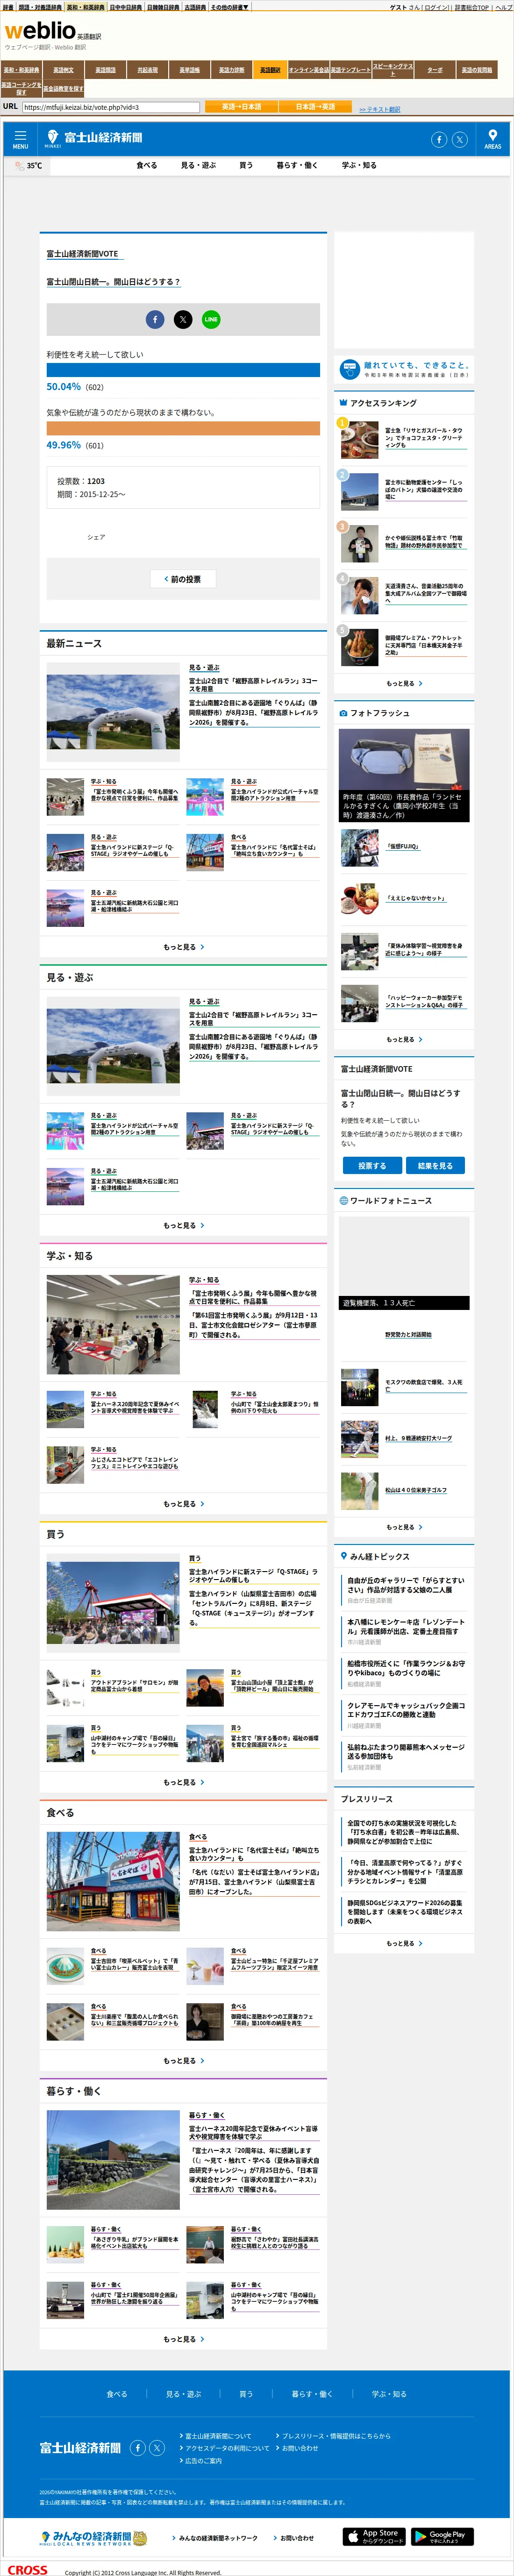Expand もっと見る under アクセスランキング
514x2576 pixels.
[x=404, y=684]
